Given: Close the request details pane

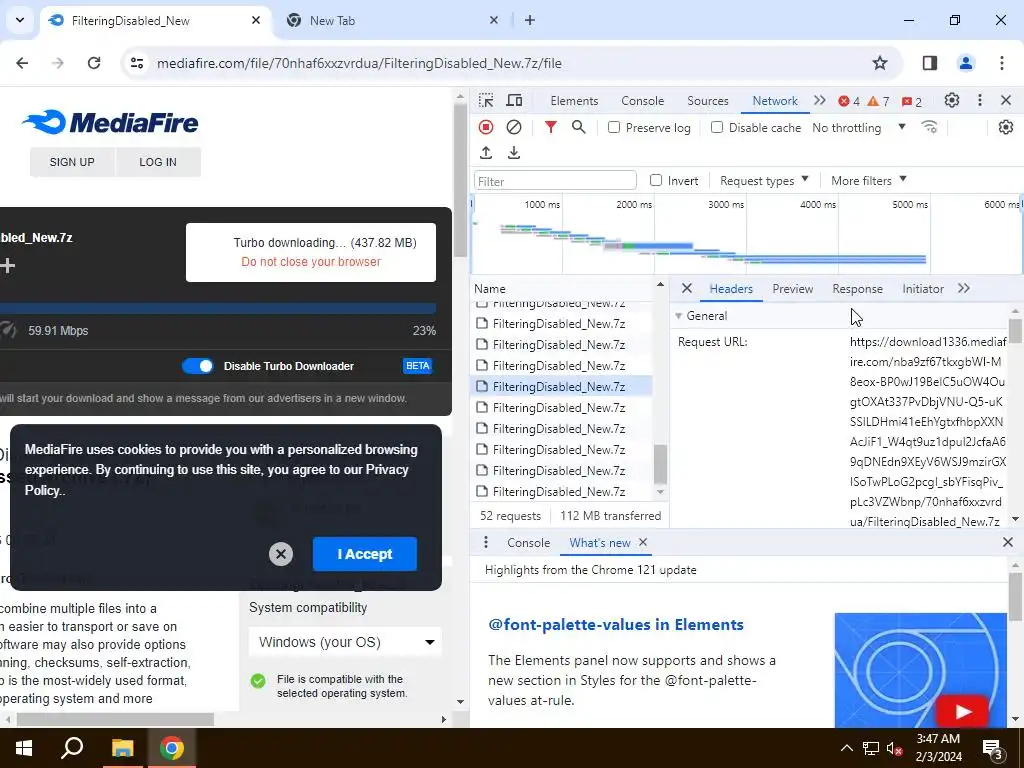Looking at the screenshot, I should [686, 289].
